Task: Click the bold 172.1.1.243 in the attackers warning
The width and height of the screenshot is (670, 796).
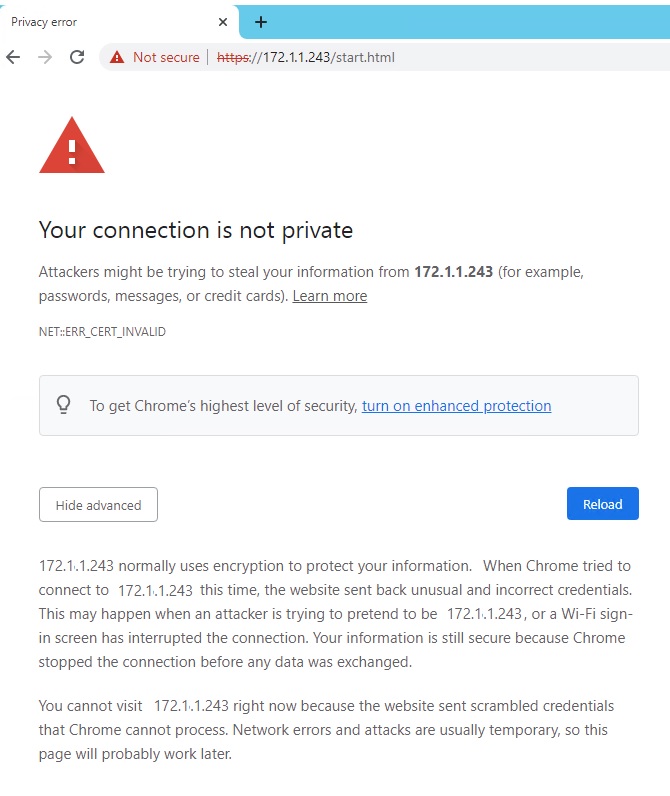Action: pos(453,272)
